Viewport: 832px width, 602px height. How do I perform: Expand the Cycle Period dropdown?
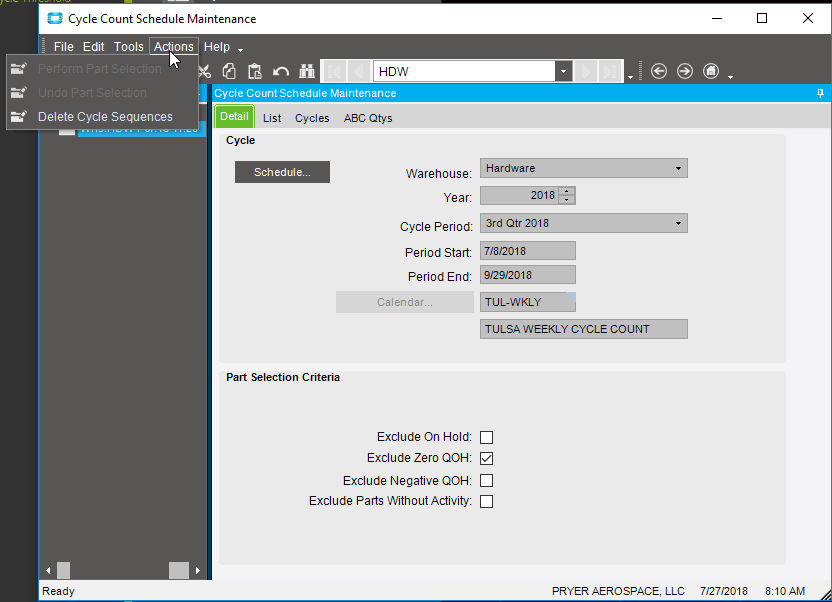coord(679,223)
